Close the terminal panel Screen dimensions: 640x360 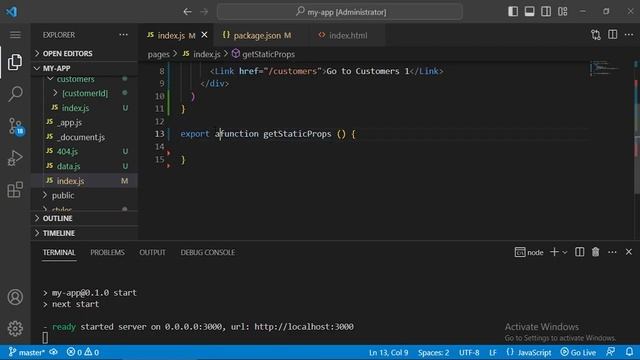click(629, 252)
